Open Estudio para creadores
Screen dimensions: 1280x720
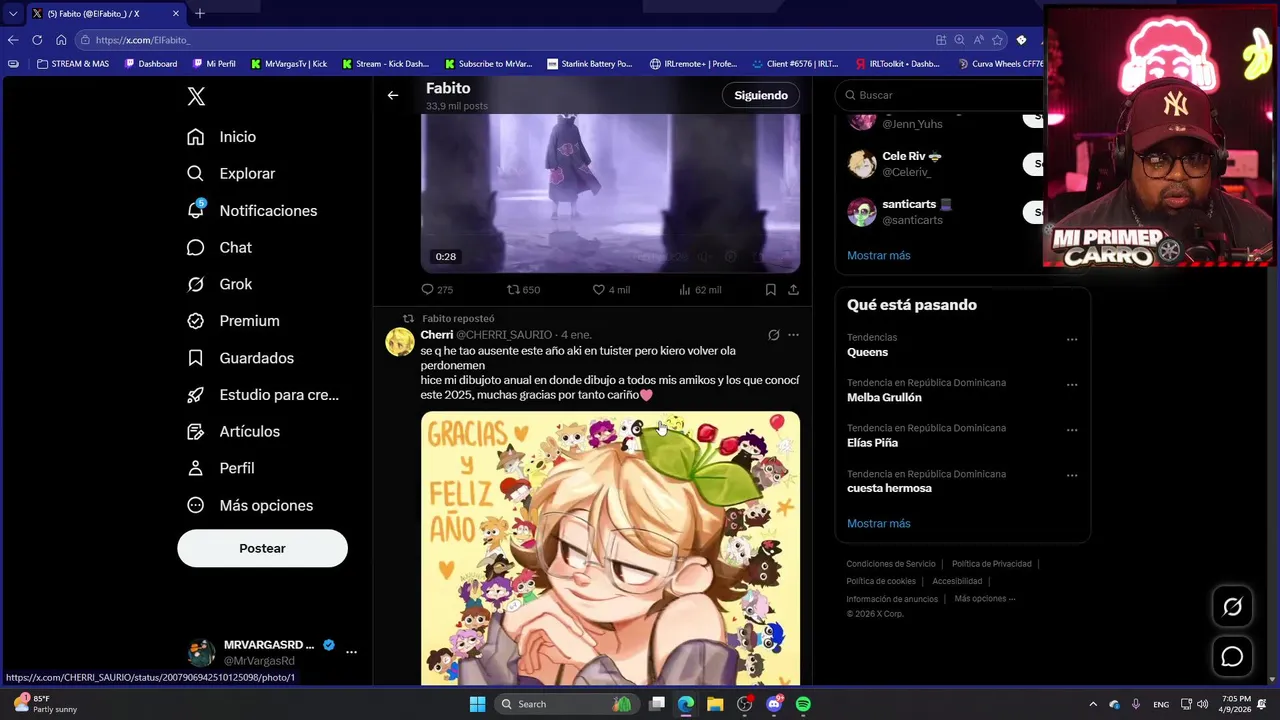(263, 395)
